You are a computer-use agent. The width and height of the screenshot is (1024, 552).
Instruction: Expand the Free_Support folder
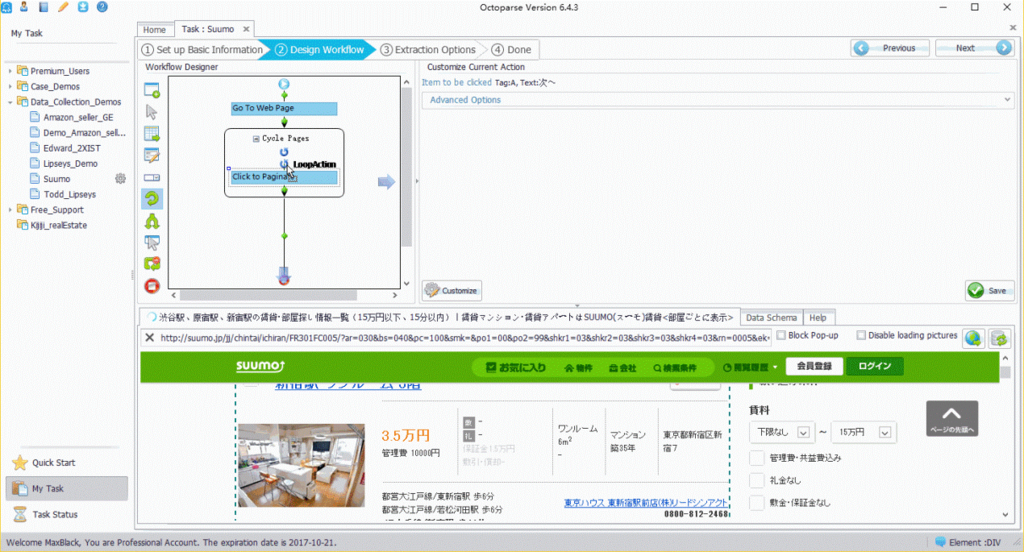coord(10,210)
